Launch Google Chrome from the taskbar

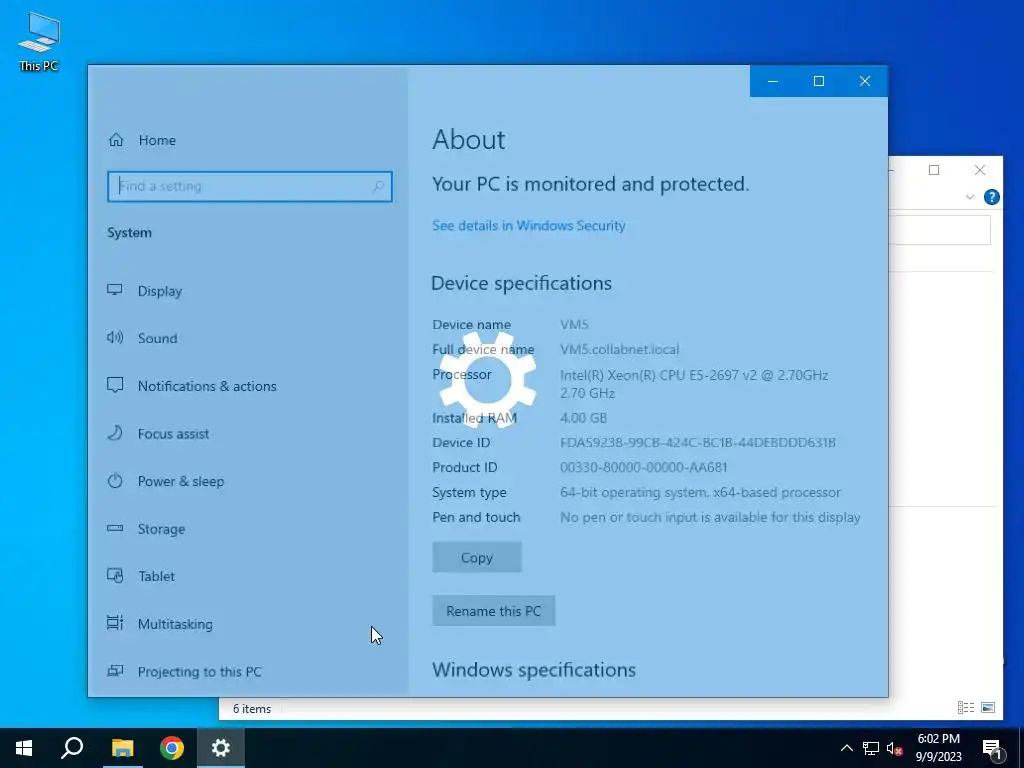pyautogui.click(x=172, y=748)
